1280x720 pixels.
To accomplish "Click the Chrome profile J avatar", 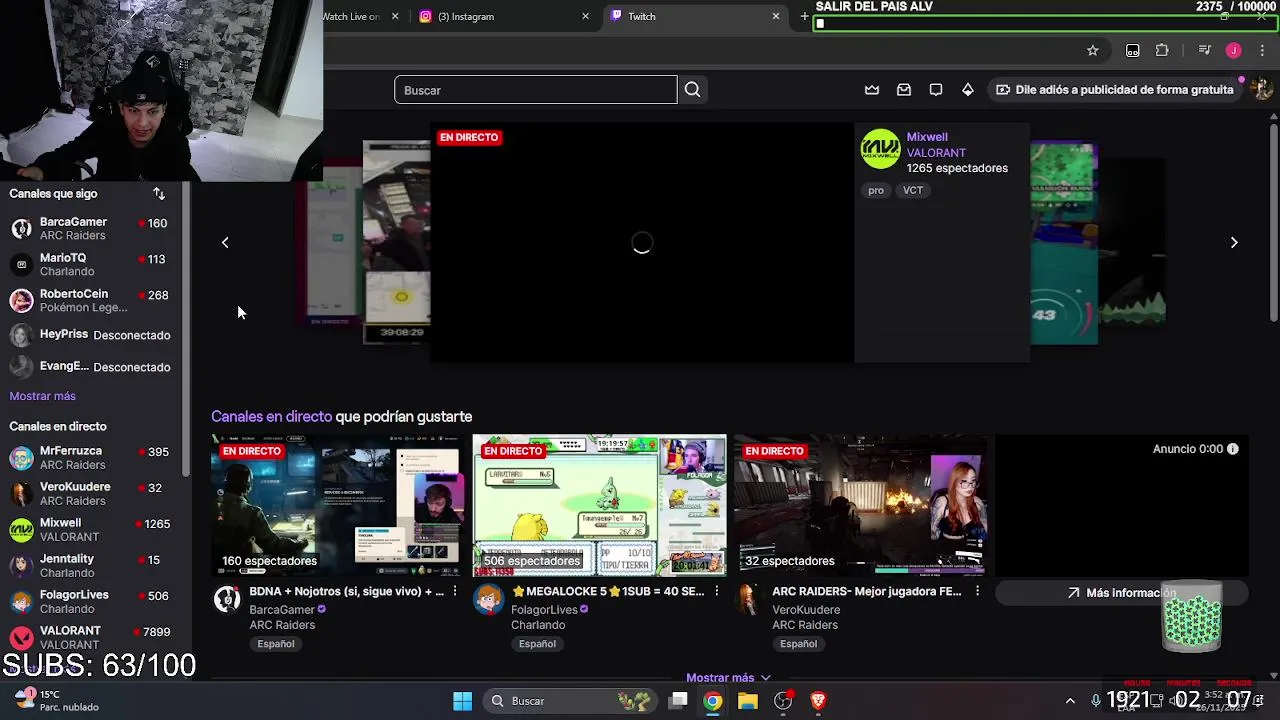I will 1233,50.
